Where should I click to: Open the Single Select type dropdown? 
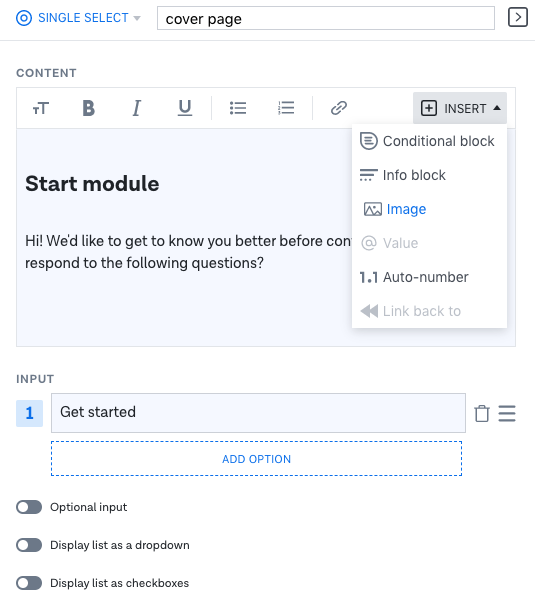click(79, 18)
